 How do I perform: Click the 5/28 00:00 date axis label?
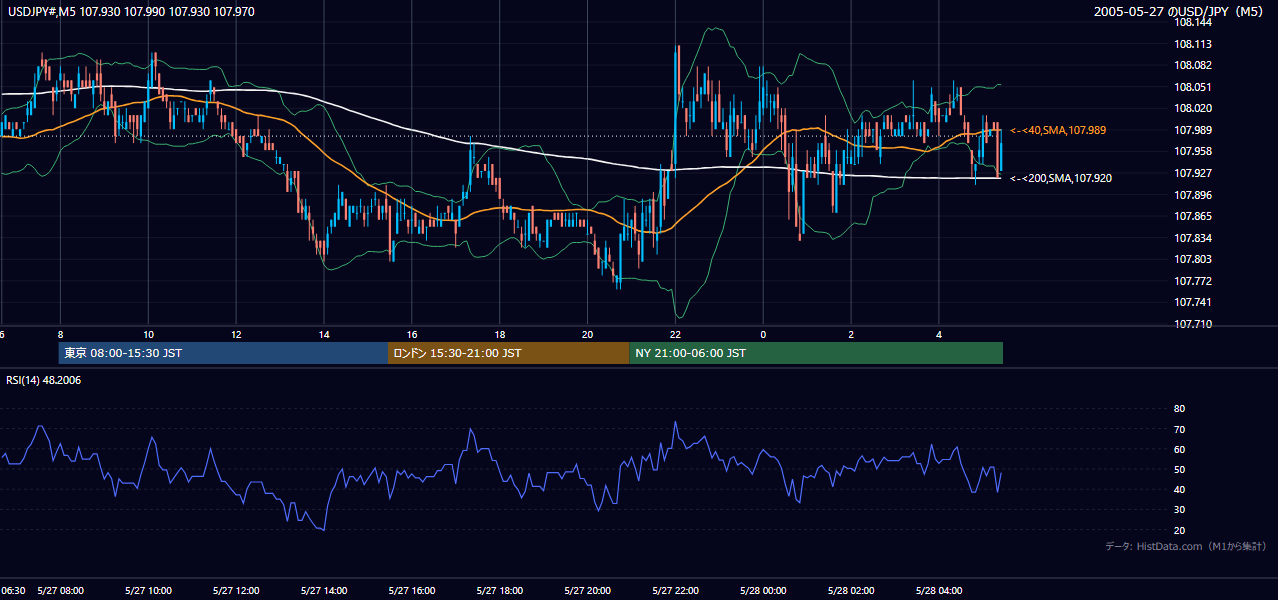coord(763,591)
